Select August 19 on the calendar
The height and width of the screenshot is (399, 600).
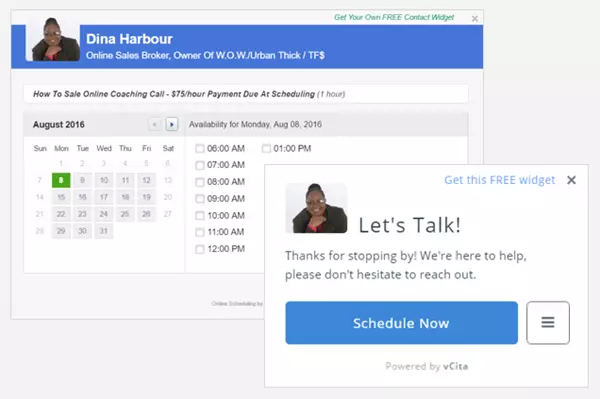click(x=147, y=197)
